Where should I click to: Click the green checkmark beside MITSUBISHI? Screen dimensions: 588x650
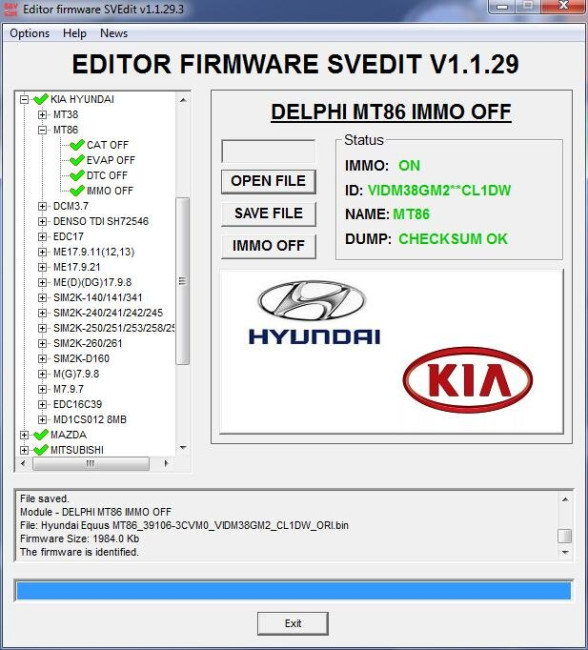click(x=41, y=450)
